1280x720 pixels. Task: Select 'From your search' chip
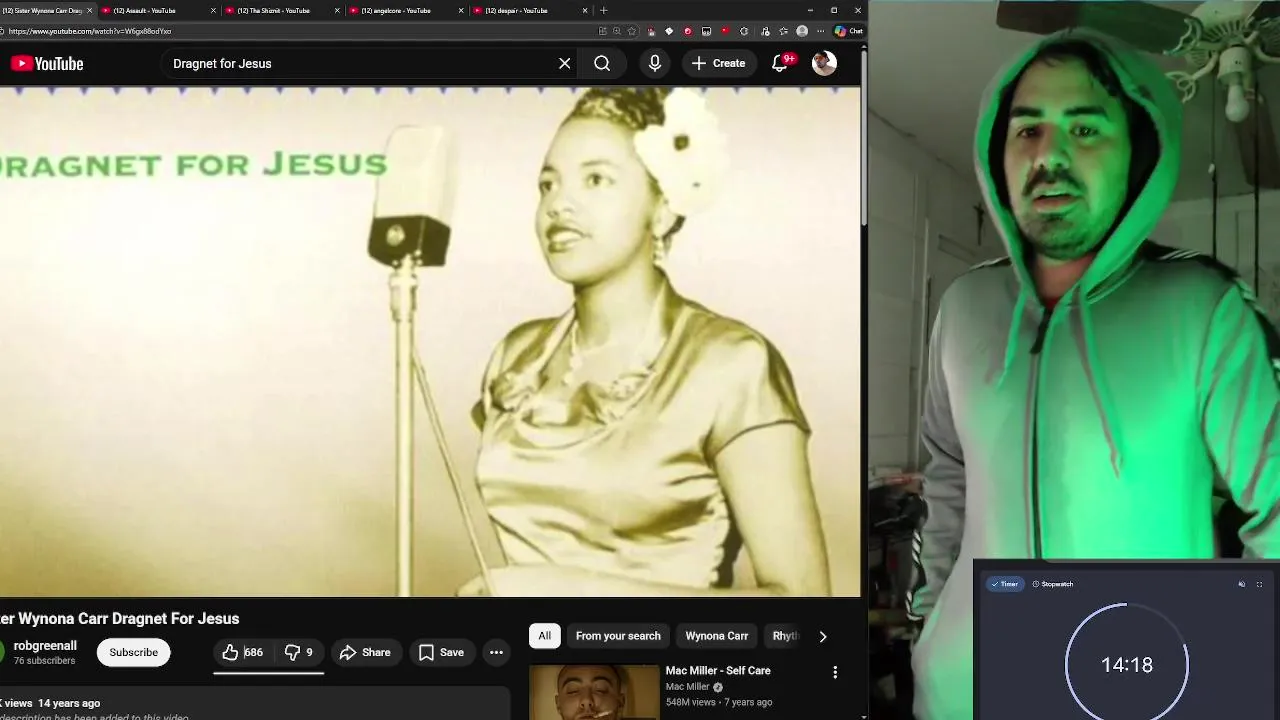(x=618, y=636)
